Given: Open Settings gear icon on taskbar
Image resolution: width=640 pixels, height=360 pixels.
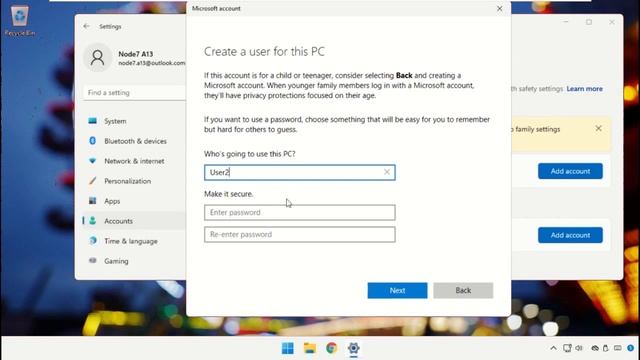Looking at the screenshot, I should coord(353,348).
